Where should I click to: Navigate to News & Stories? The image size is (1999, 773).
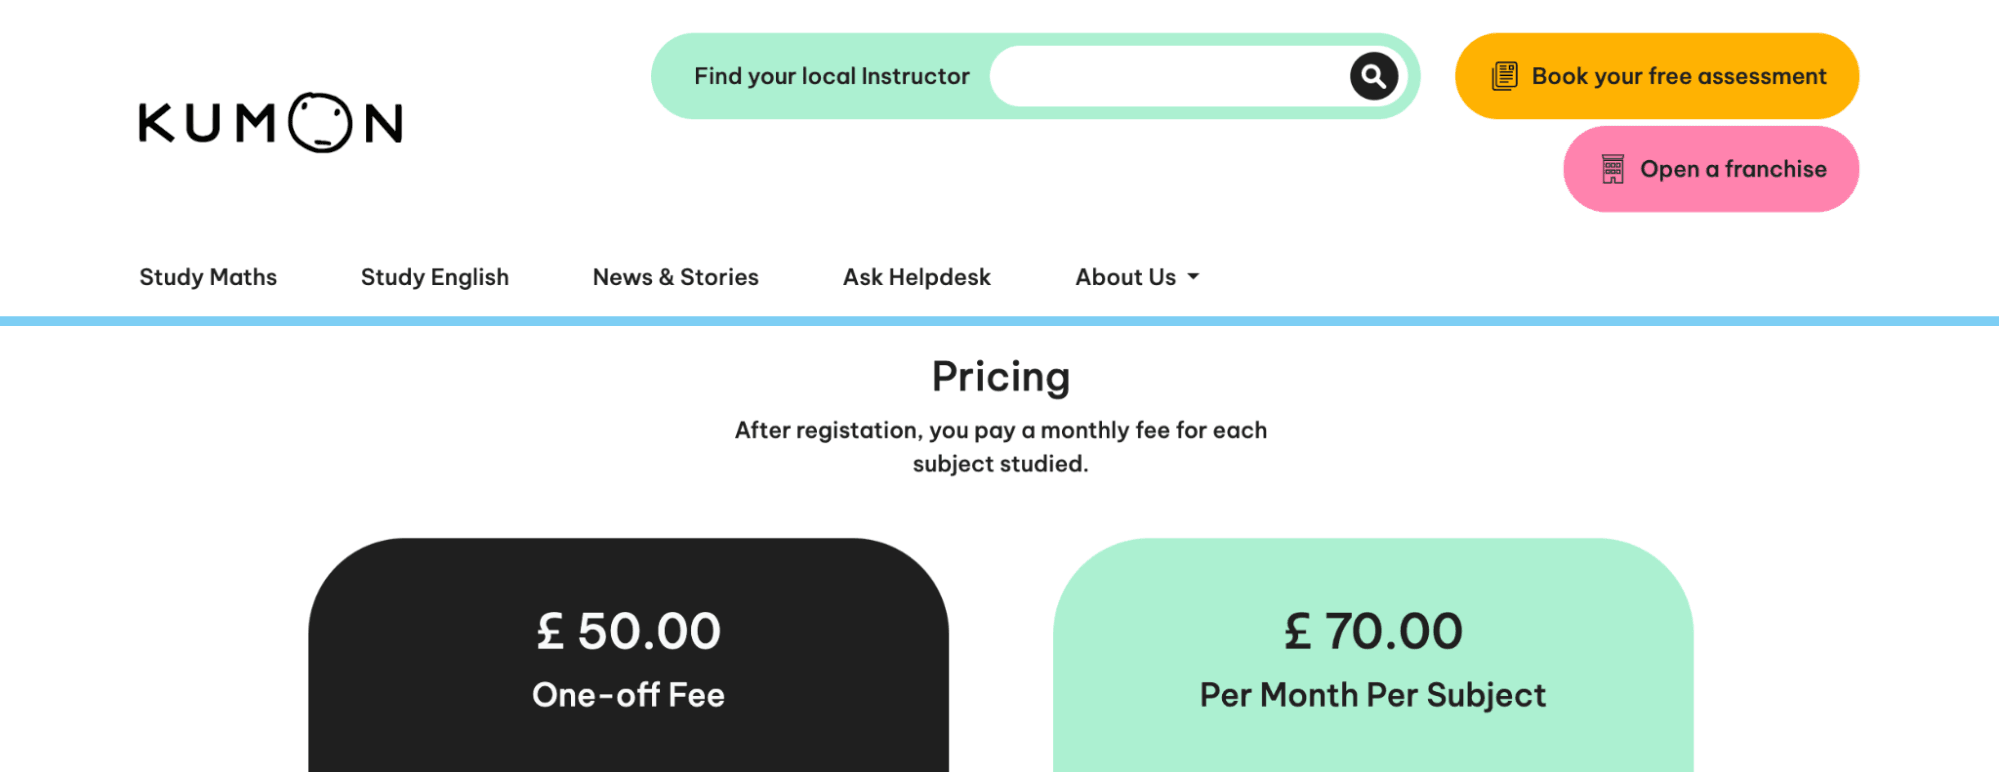[676, 277]
